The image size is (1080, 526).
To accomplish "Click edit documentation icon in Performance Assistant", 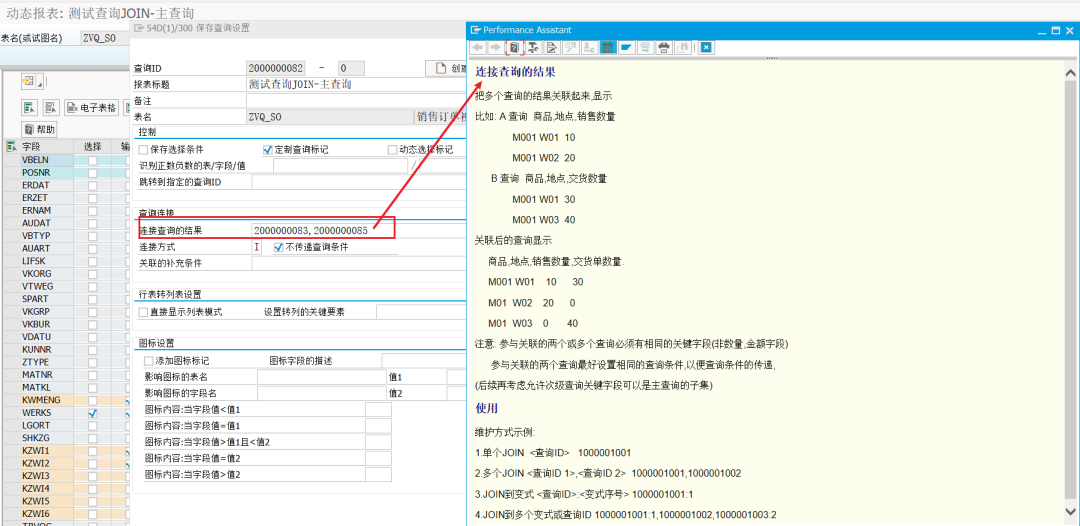I will pyautogui.click(x=551, y=48).
